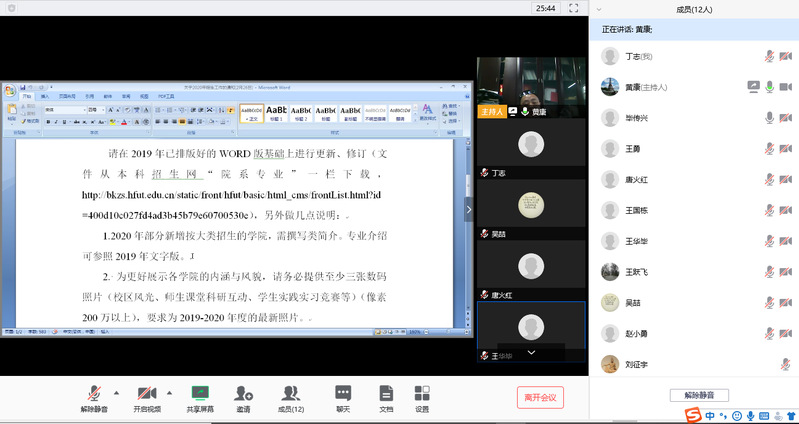
Task: Toggle the microphone icon in 丁志's member row
Action: [769, 57]
